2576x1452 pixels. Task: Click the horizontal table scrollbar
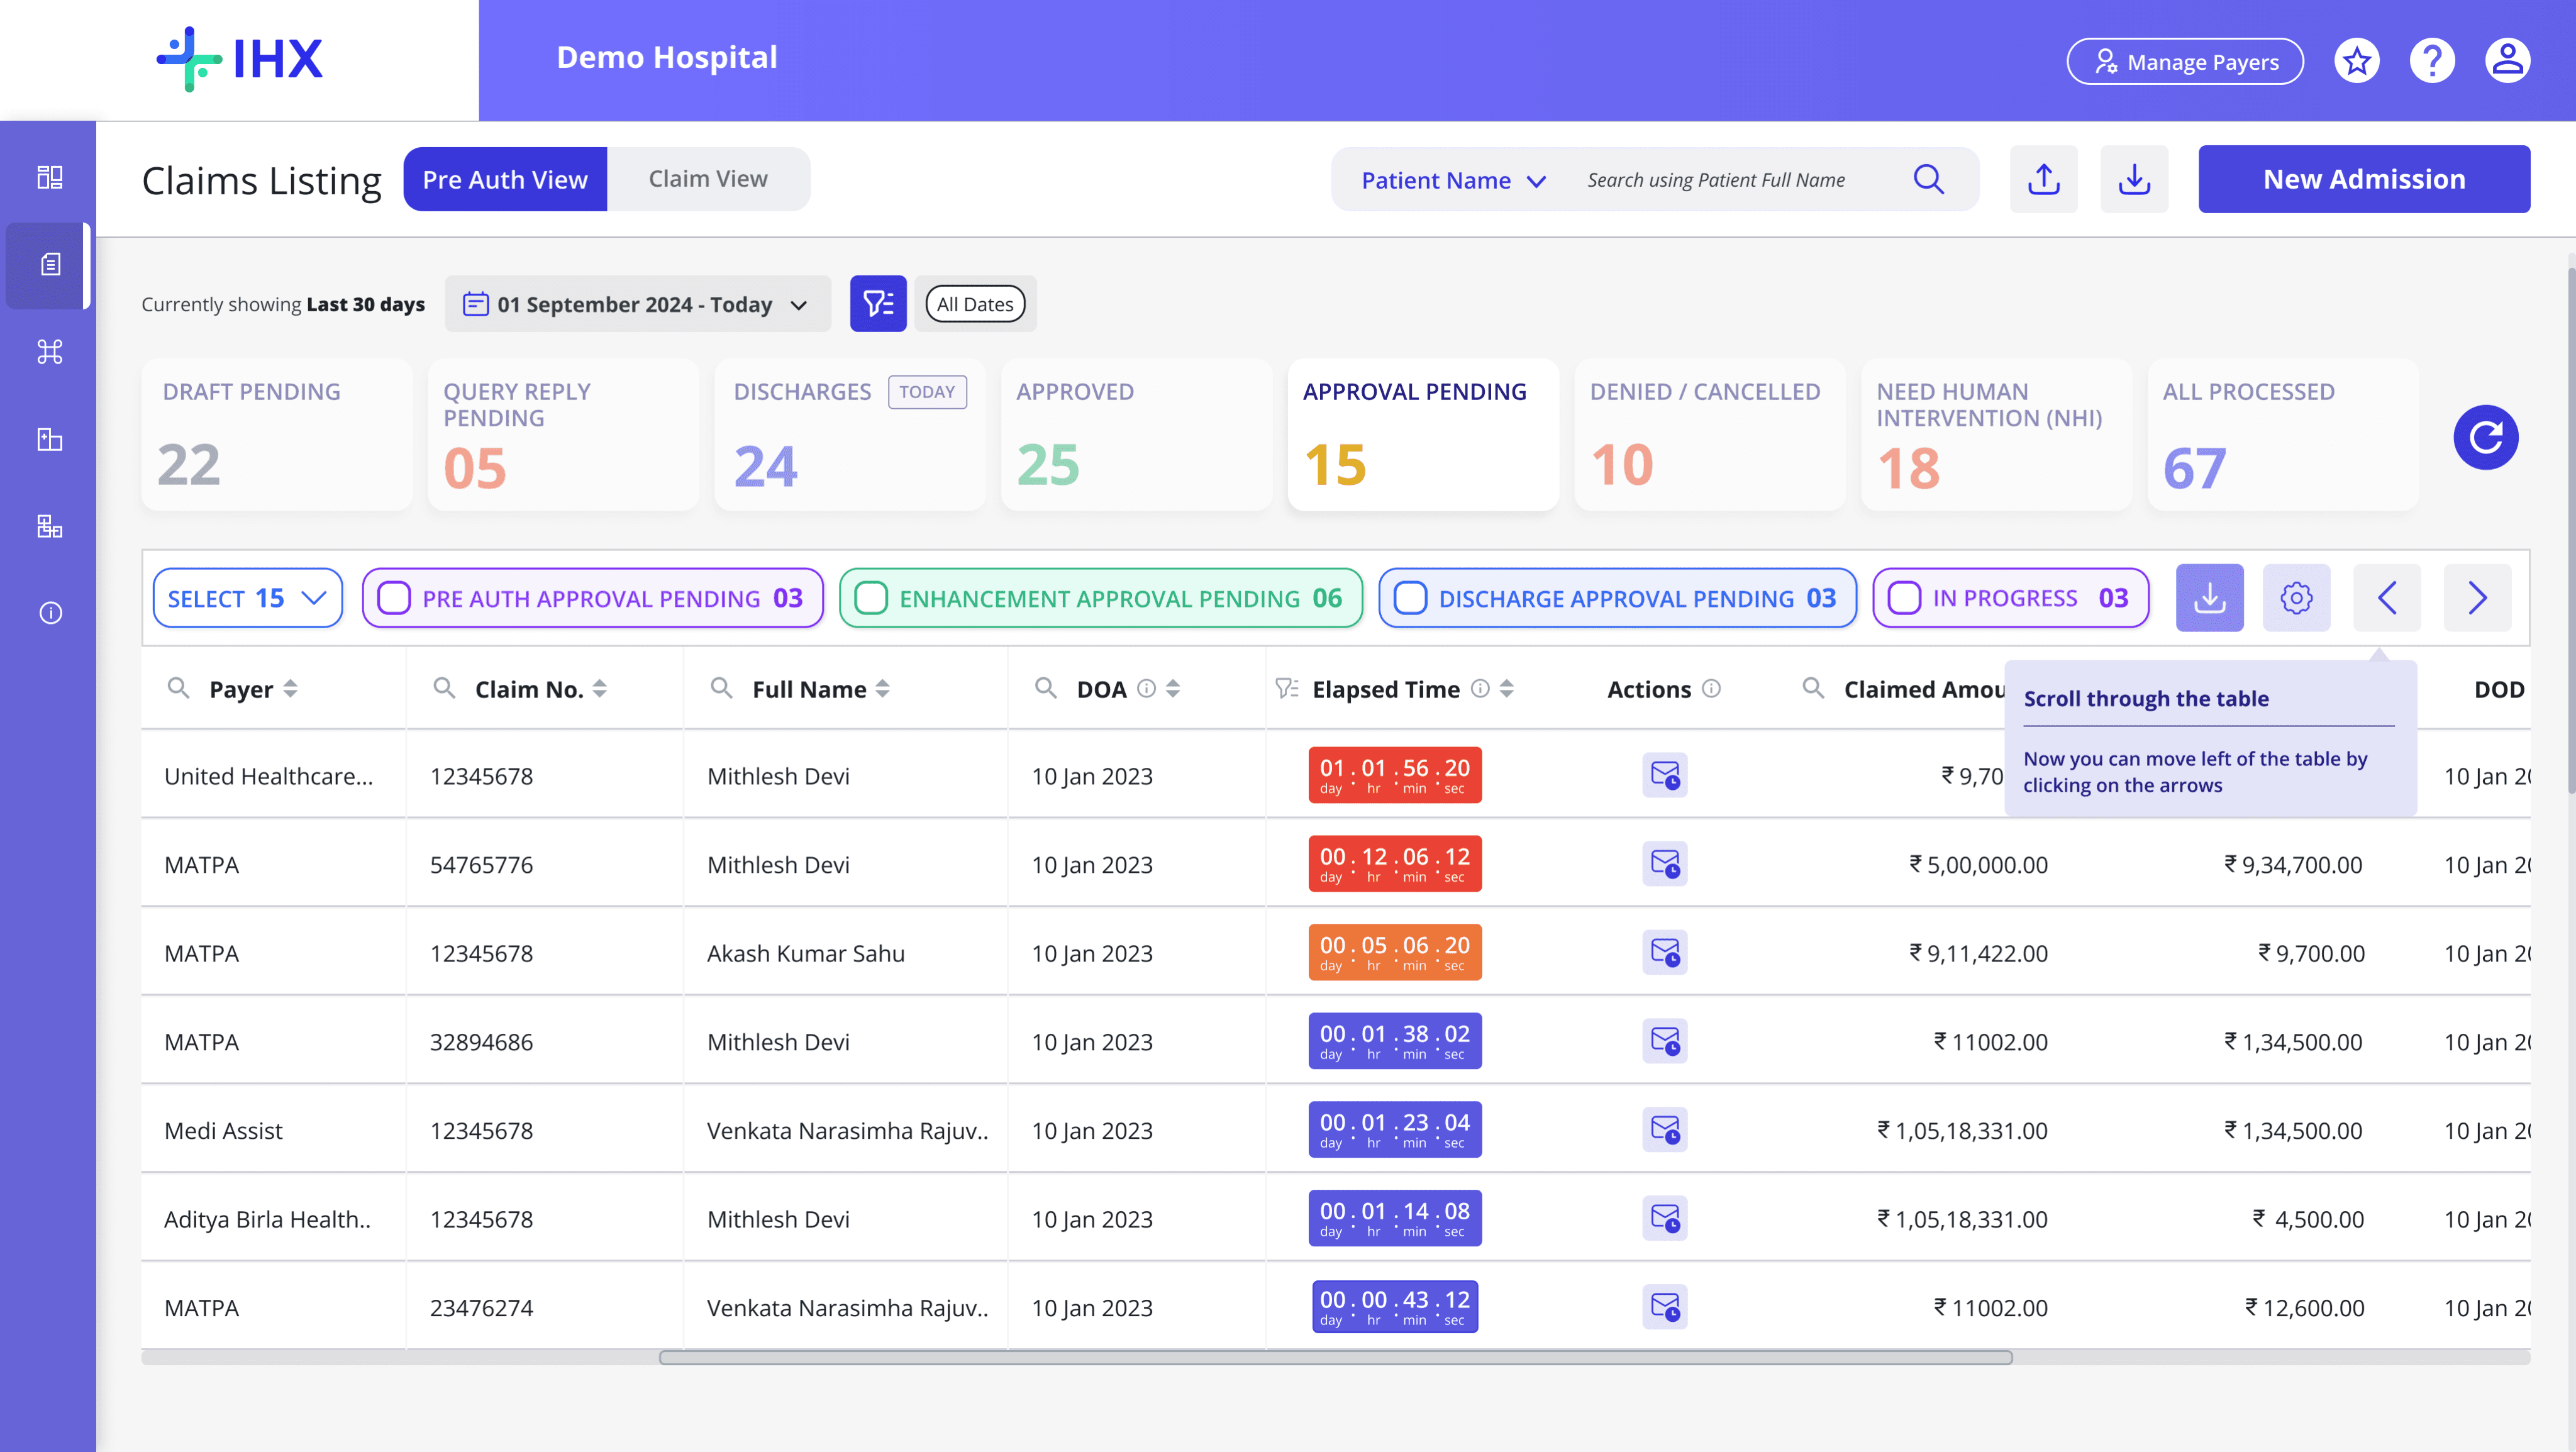click(x=1335, y=1357)
